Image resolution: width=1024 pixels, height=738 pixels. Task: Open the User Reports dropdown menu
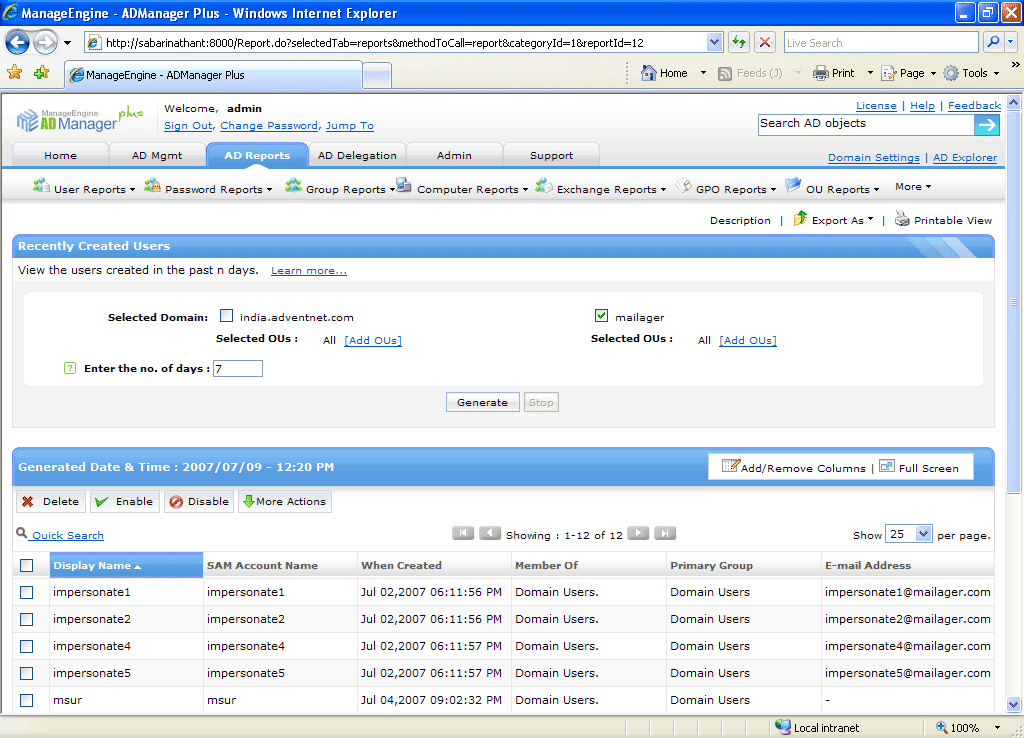point(84,188)
